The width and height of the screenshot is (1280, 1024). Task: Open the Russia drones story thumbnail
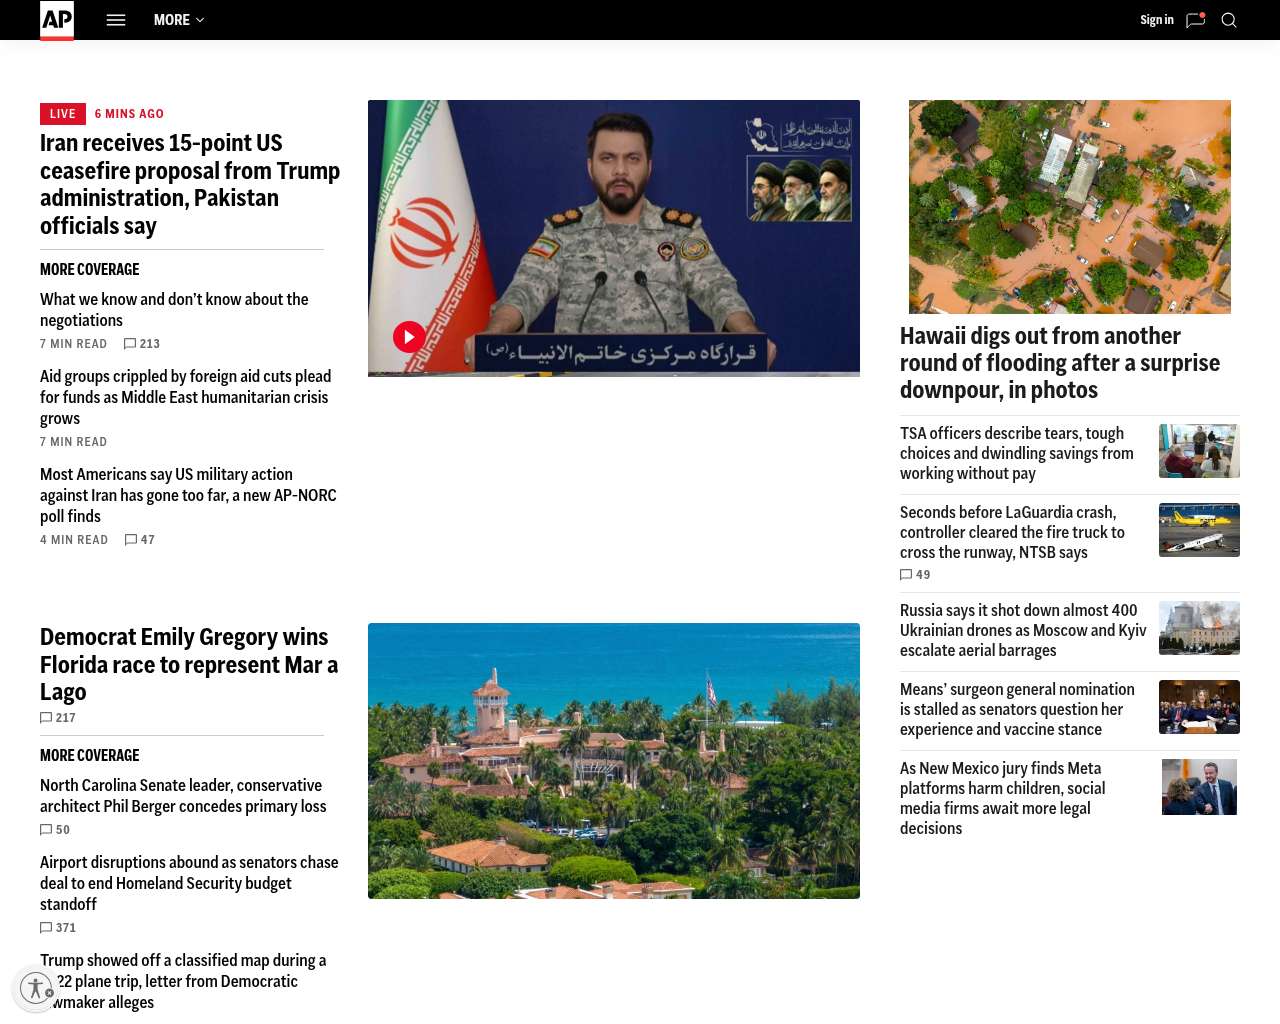coord(1199,628)
